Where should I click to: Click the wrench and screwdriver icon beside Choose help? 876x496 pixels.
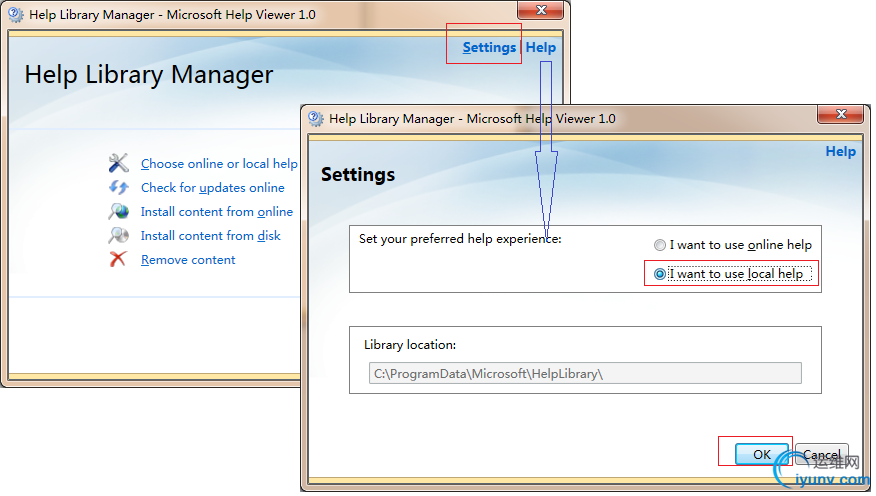pyautogui.click(x=118, y=163)
